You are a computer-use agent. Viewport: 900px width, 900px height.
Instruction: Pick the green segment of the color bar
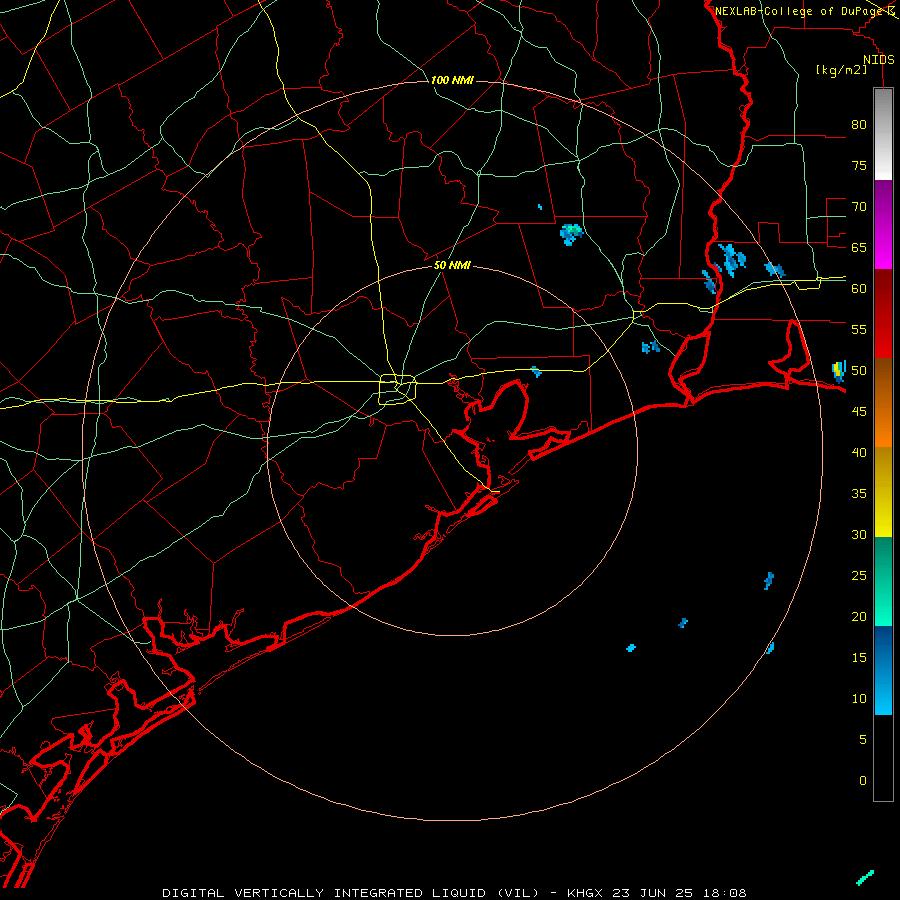point(883,581)
